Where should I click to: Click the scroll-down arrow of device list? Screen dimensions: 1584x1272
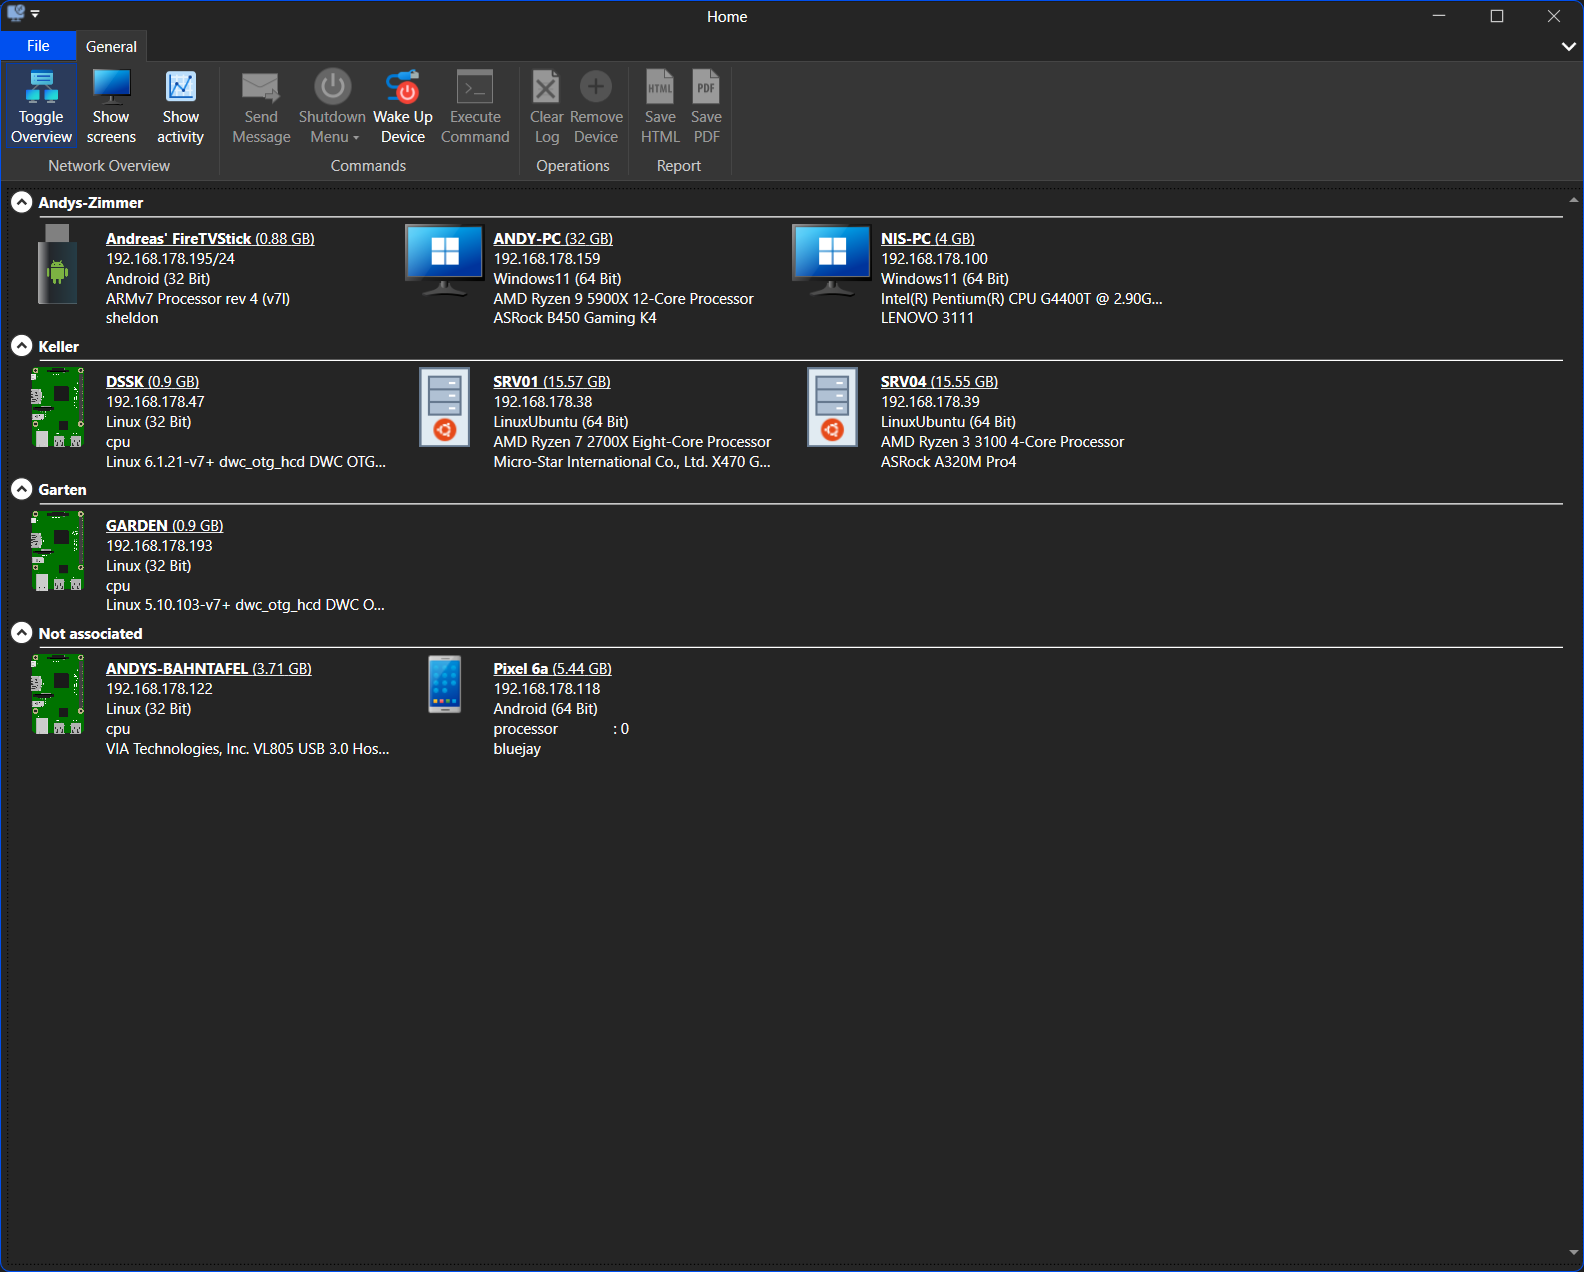click(1574, 1252)
